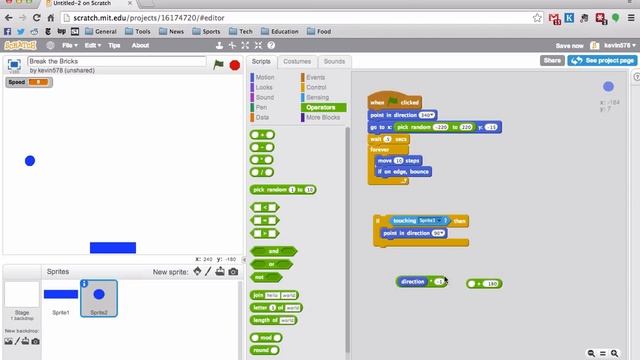640x360 pixels.
Task: Open About from the menu bar
Action: [x=140, y=45]
